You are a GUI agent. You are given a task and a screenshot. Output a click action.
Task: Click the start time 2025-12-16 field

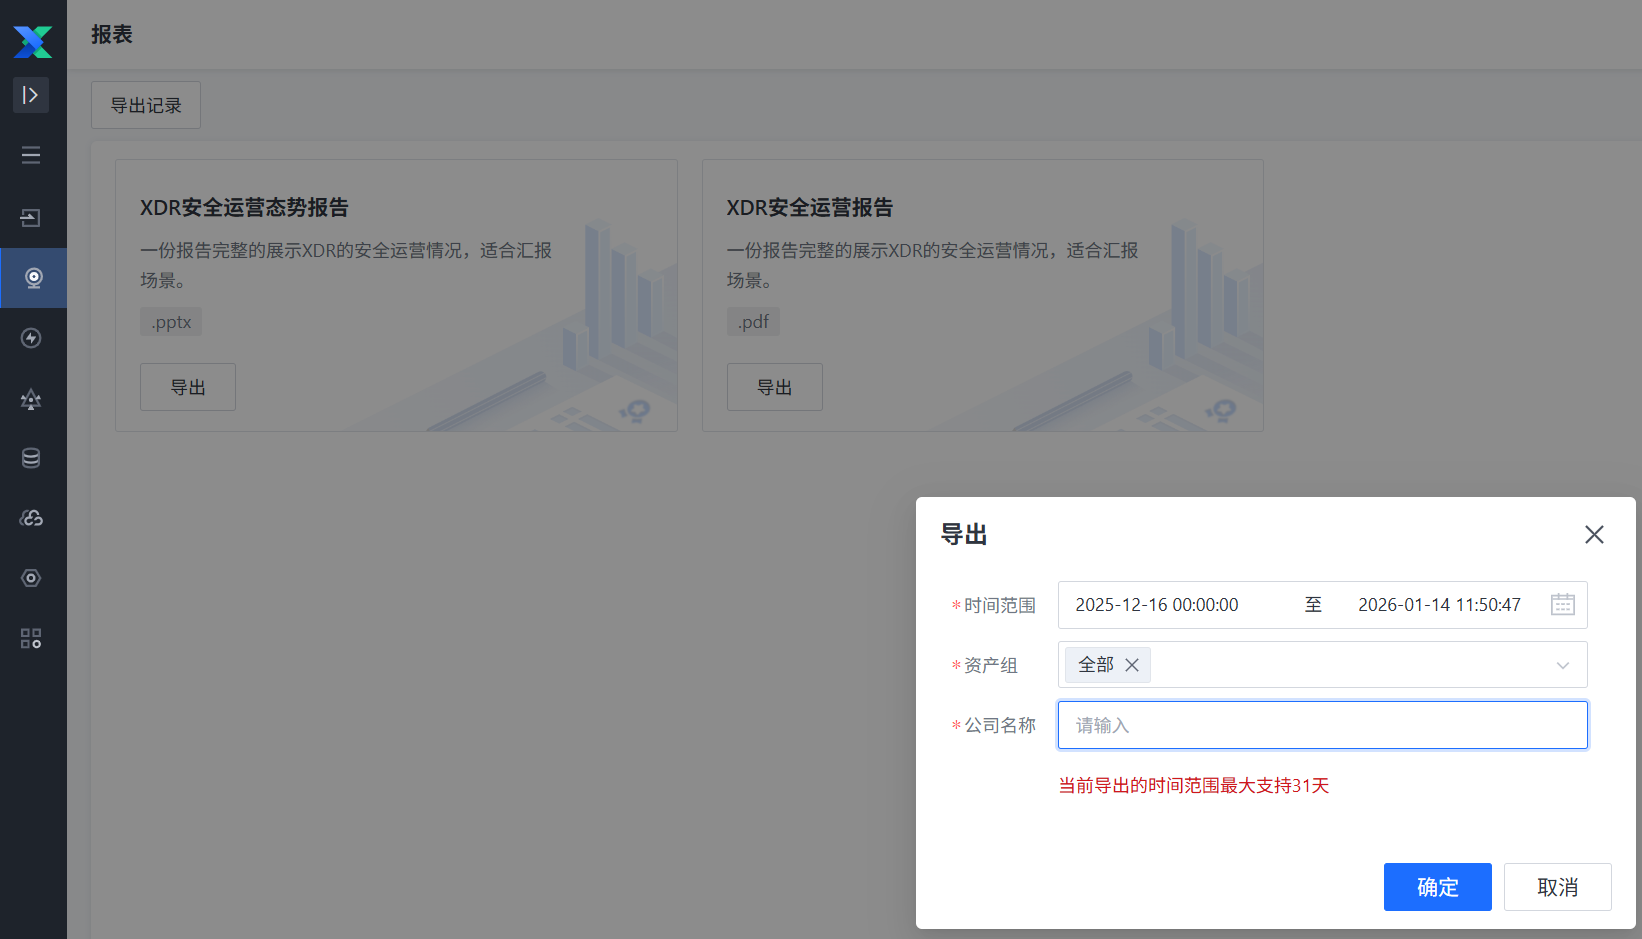(1157, 605)
